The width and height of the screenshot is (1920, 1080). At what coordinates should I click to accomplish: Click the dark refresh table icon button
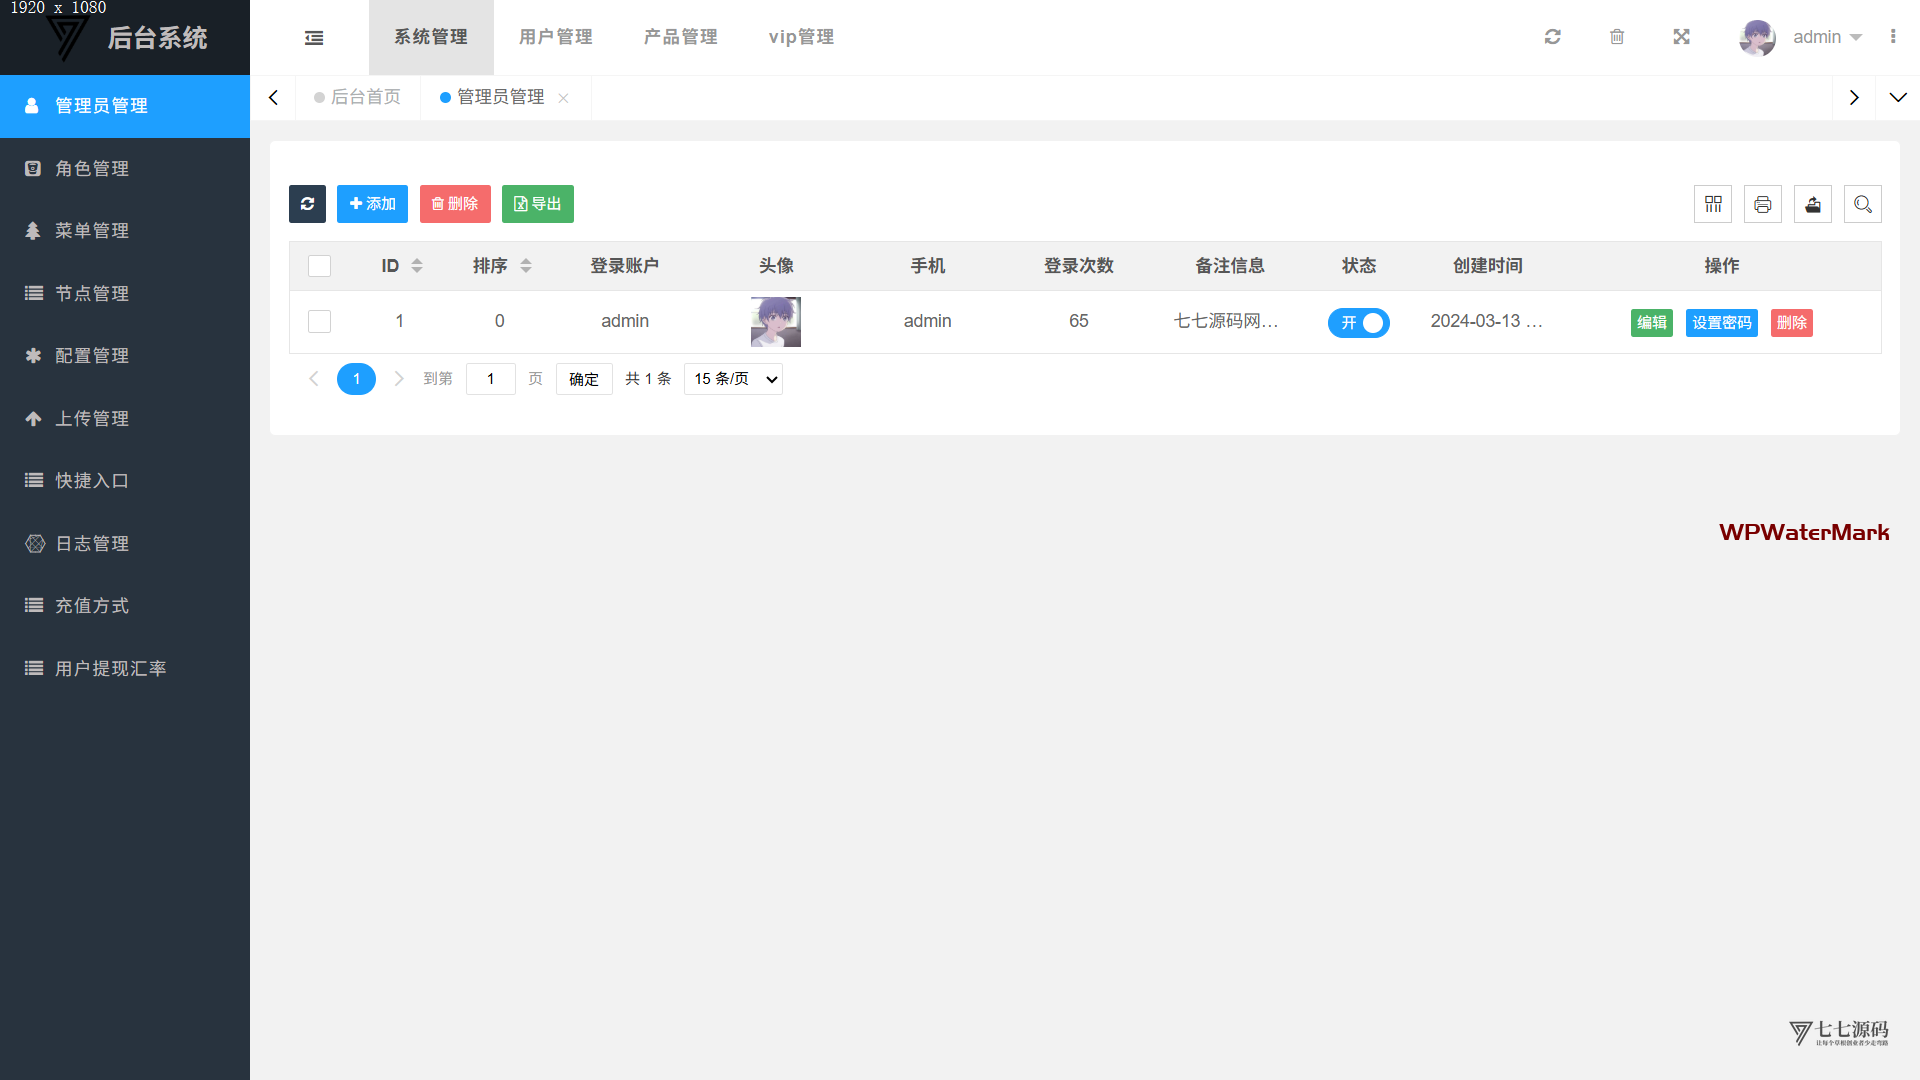pyautogui.click(x=307, y=204)
